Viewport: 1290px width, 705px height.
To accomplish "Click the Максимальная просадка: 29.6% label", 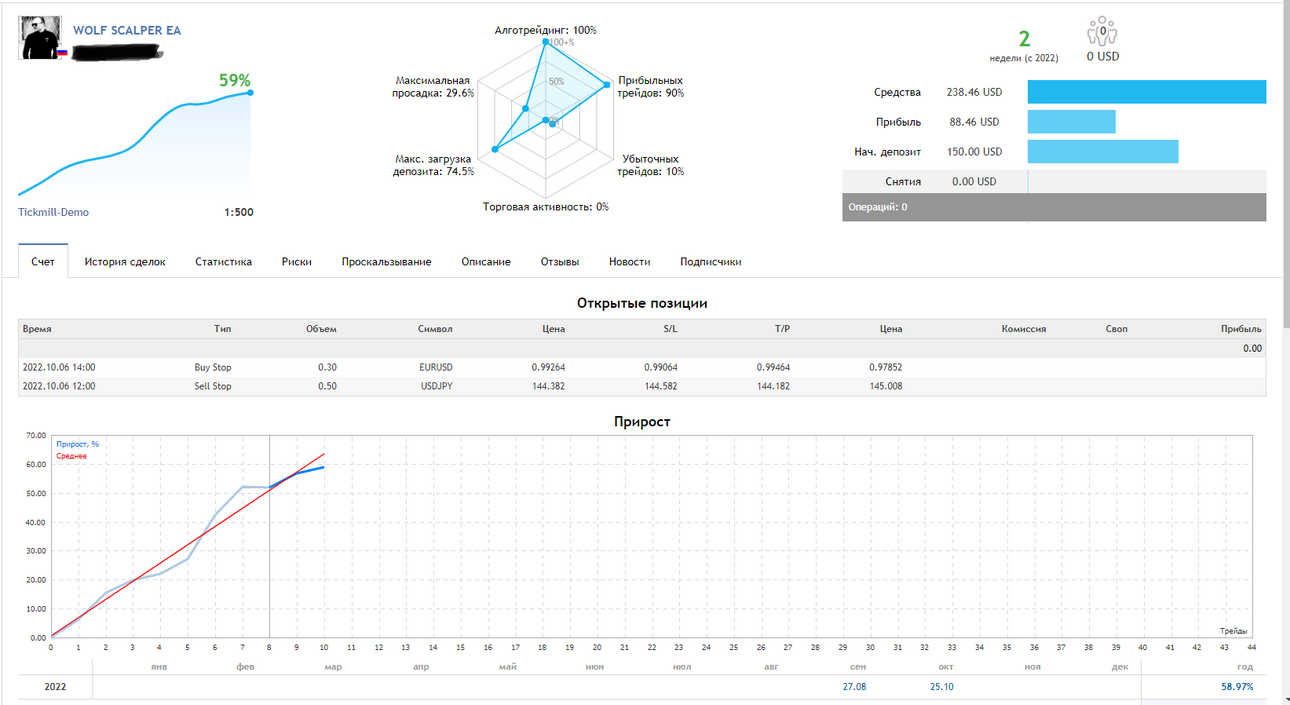I will pyautogui.click(x=434, y=86).
